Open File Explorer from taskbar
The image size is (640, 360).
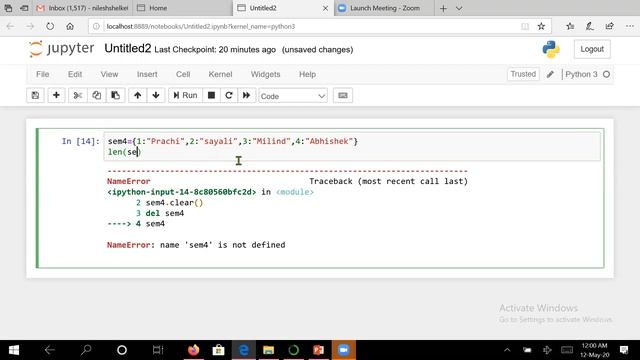point(268,350)
